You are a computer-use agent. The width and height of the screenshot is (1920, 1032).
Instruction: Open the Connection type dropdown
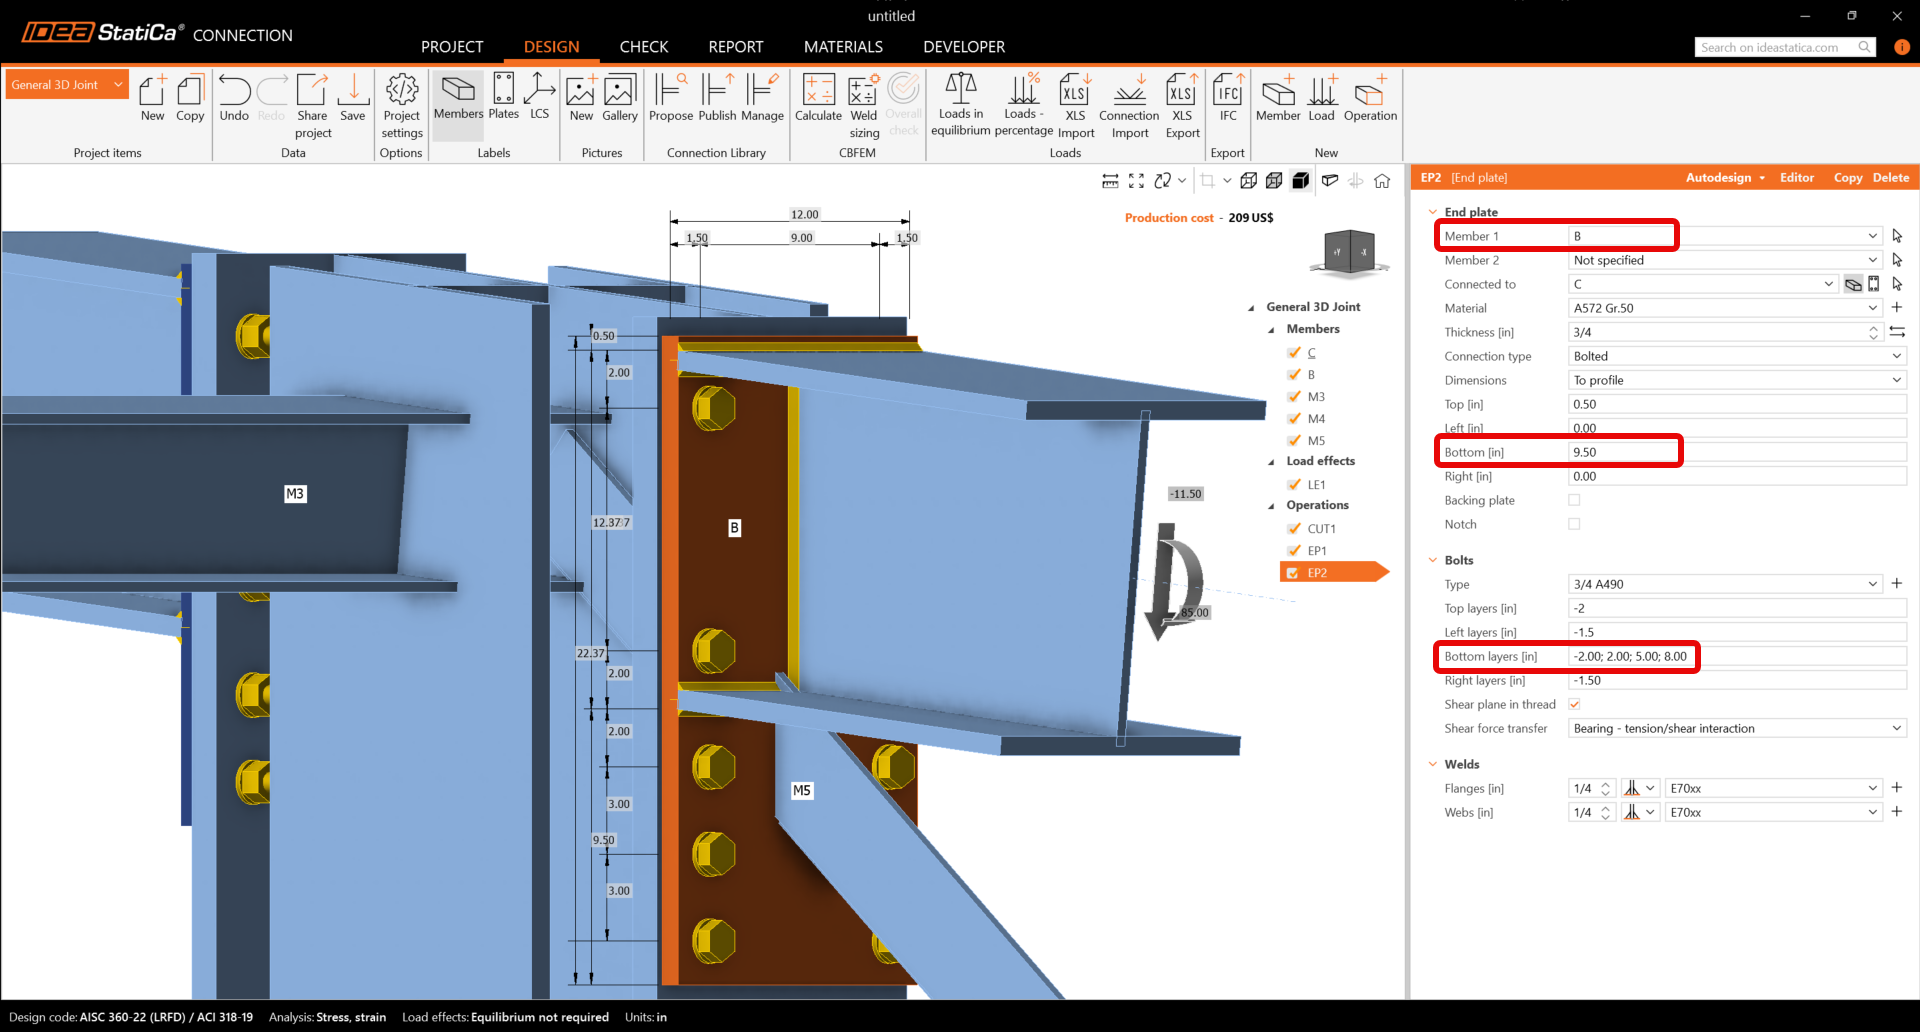(x=1736, y=356)
